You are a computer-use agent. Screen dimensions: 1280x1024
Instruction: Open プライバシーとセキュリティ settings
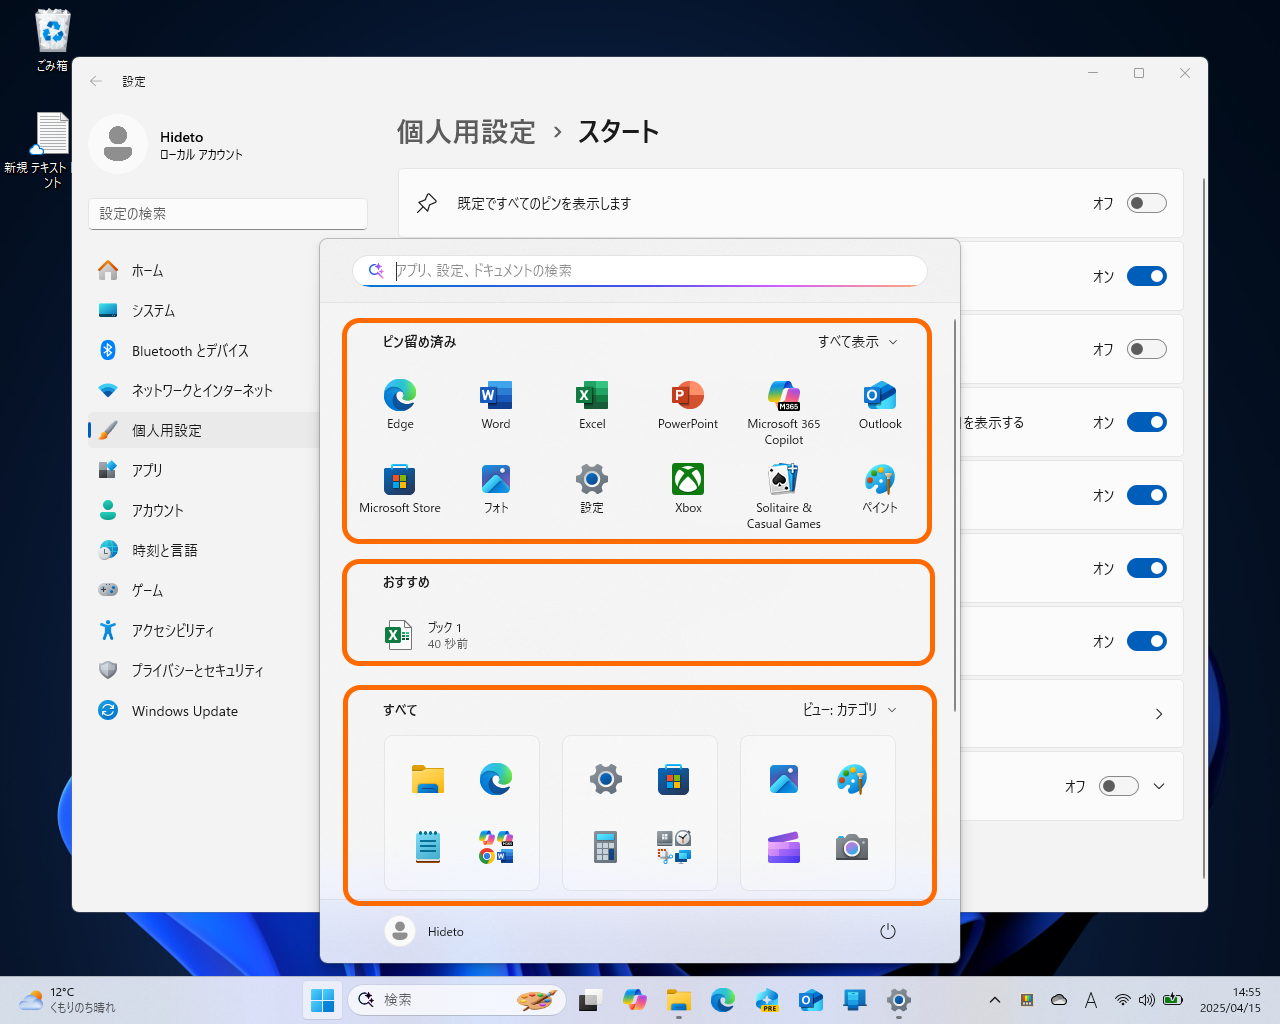[x=203, y=670]
